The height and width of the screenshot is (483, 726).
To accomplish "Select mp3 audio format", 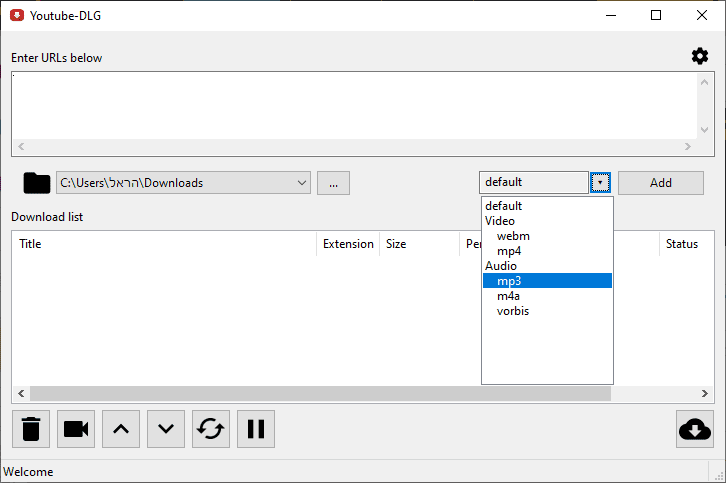I will (547, 281).
